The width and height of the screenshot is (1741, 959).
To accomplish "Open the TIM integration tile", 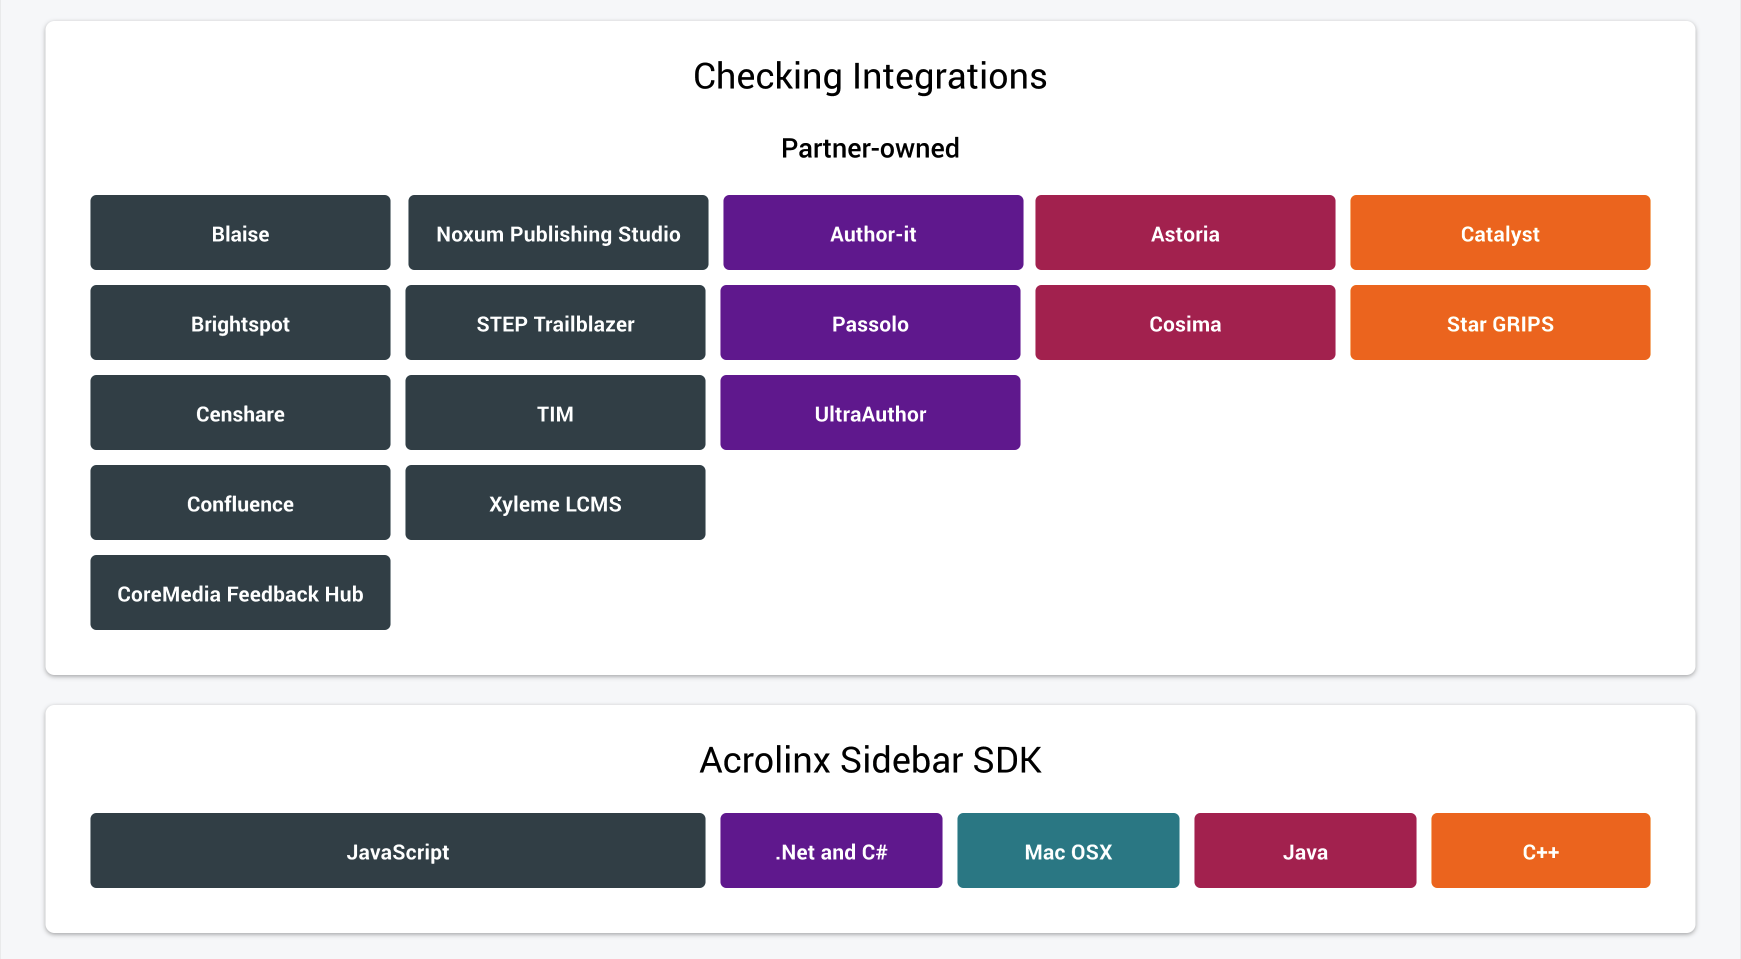I will coord(555,412).
